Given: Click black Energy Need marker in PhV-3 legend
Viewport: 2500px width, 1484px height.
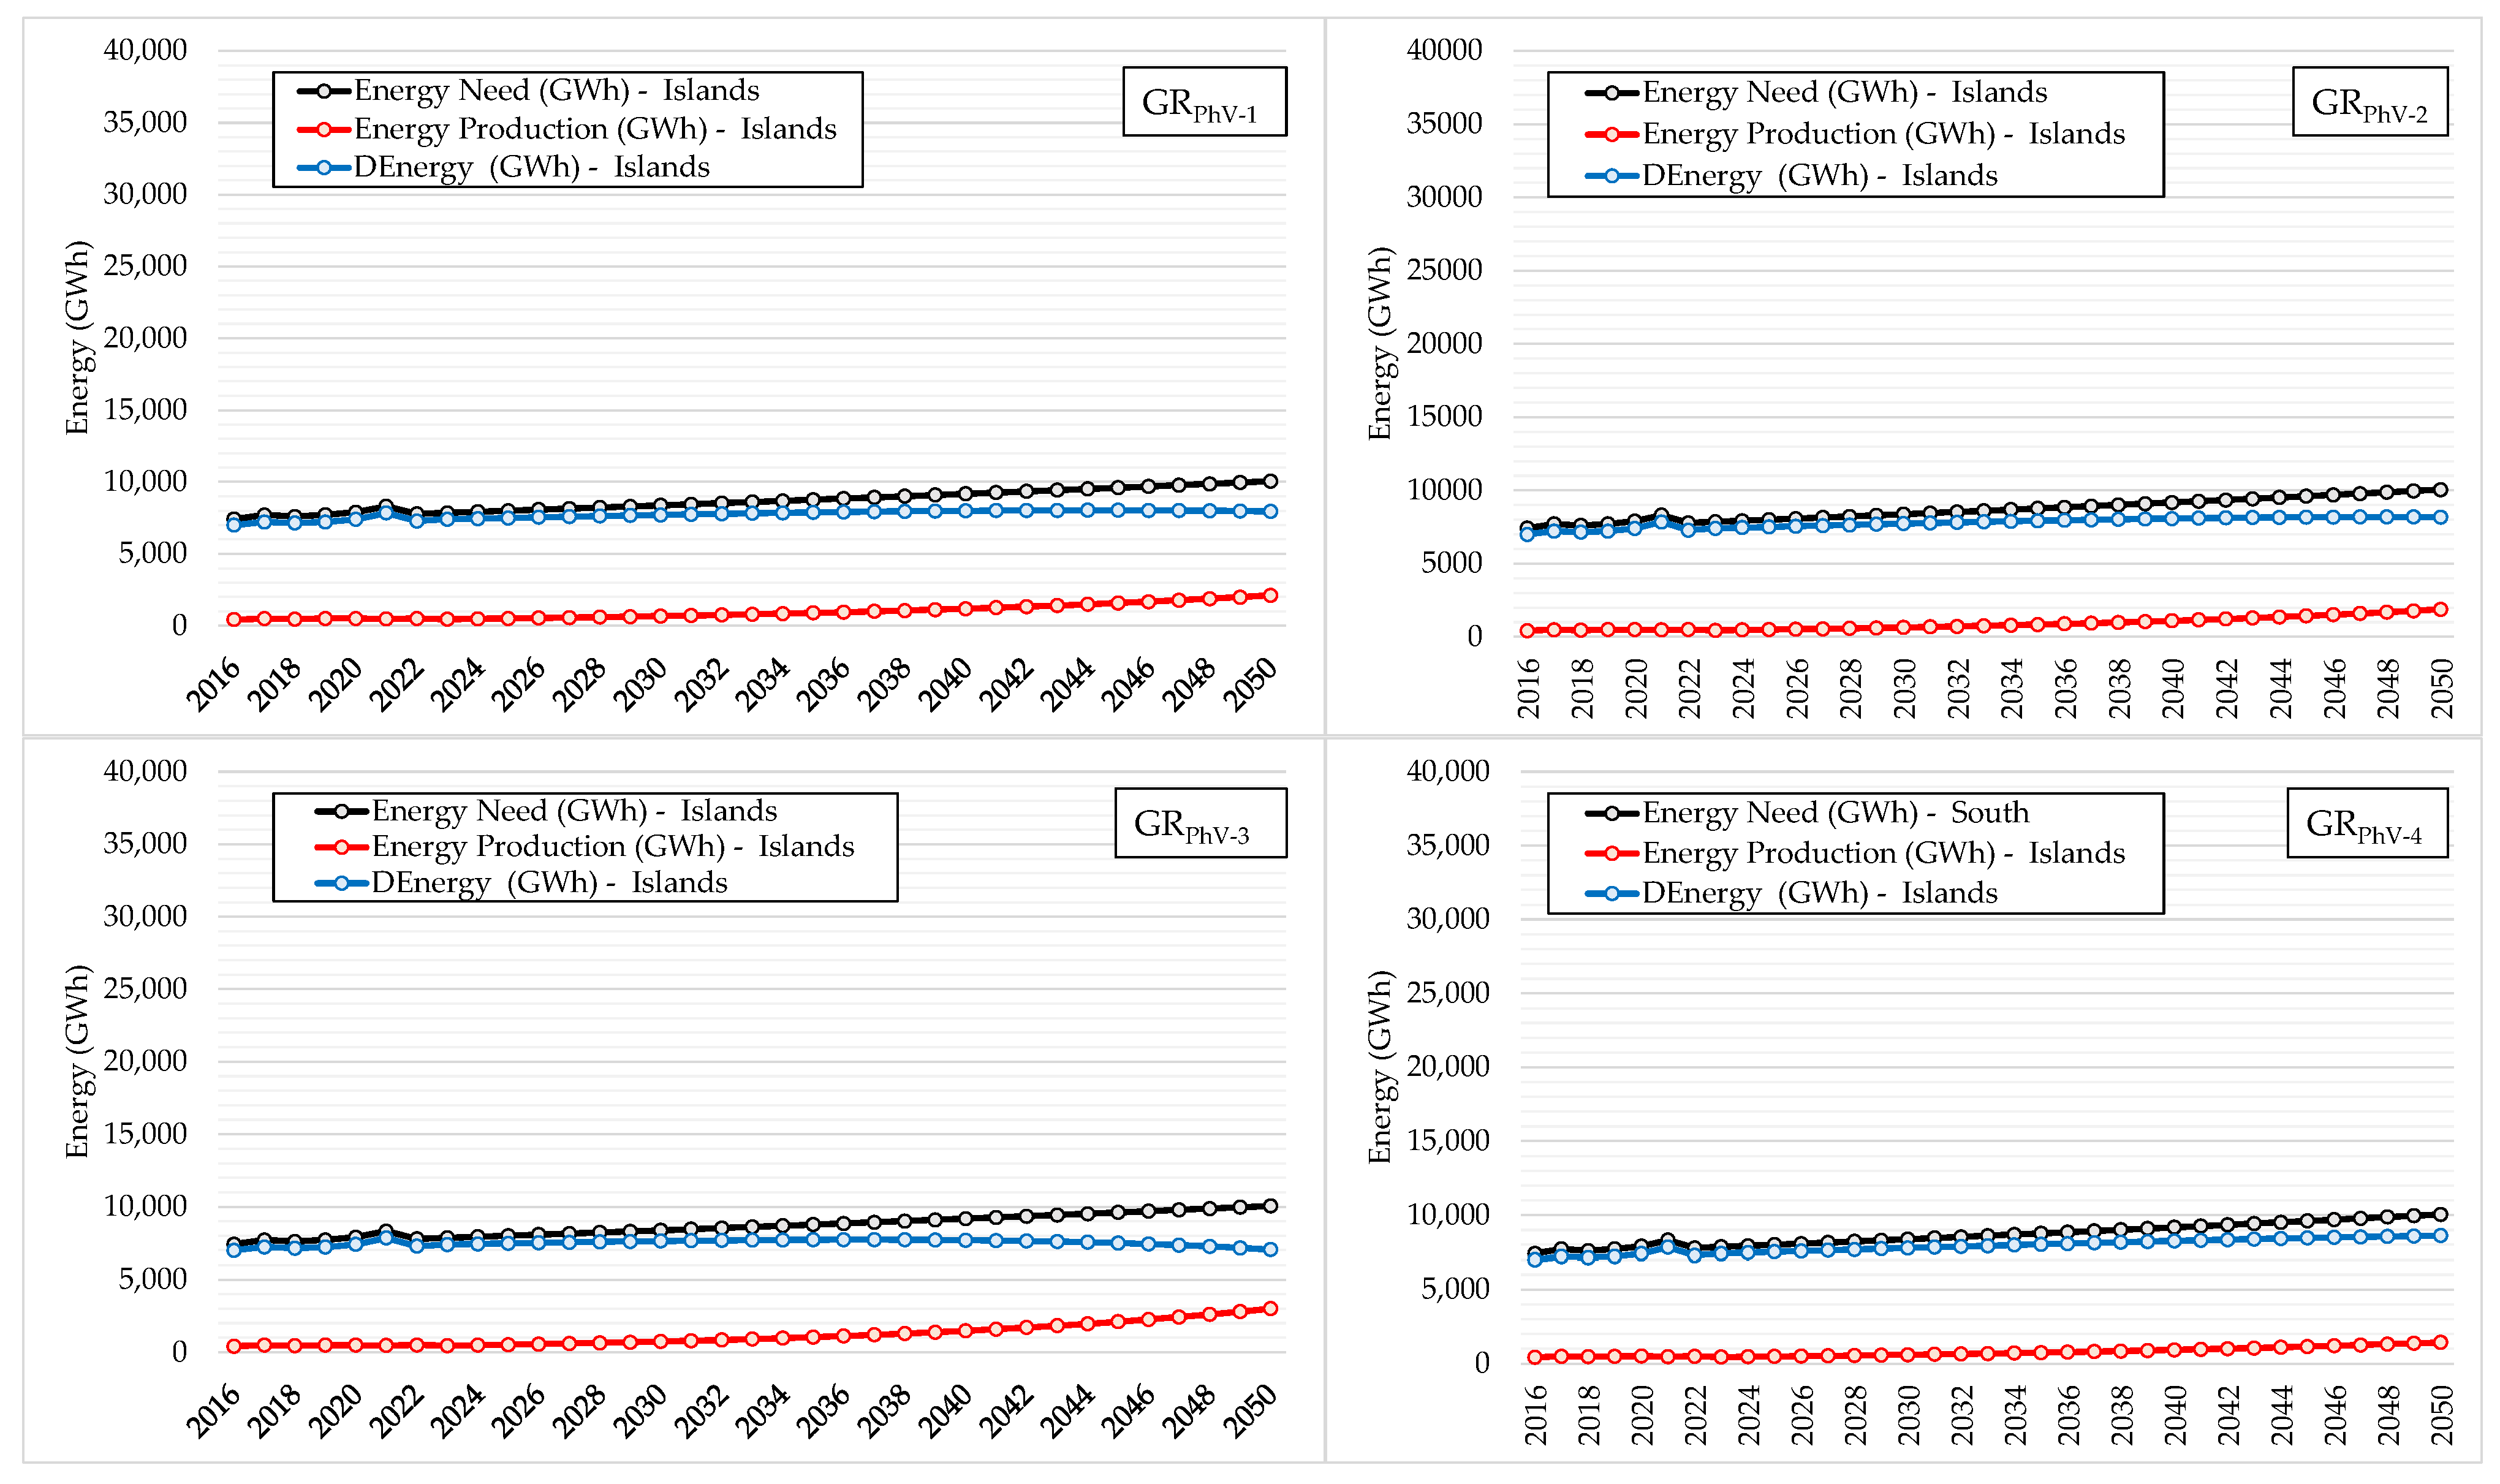Looking at the screenshot, I should (x=342, y=811).
